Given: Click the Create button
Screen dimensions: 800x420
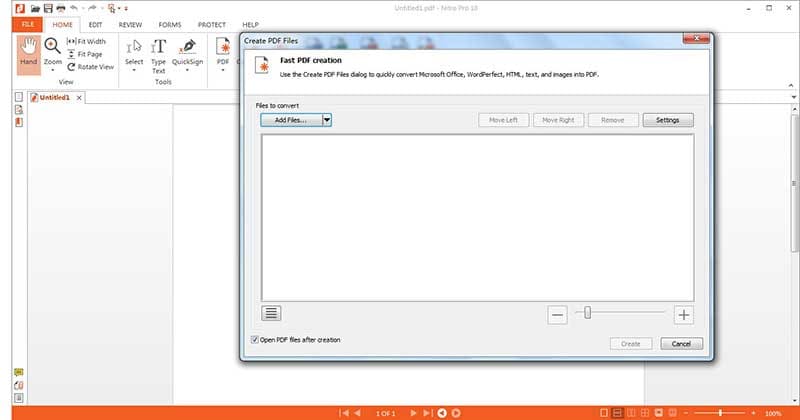Looking at the screenshot, I should (631, 344).
